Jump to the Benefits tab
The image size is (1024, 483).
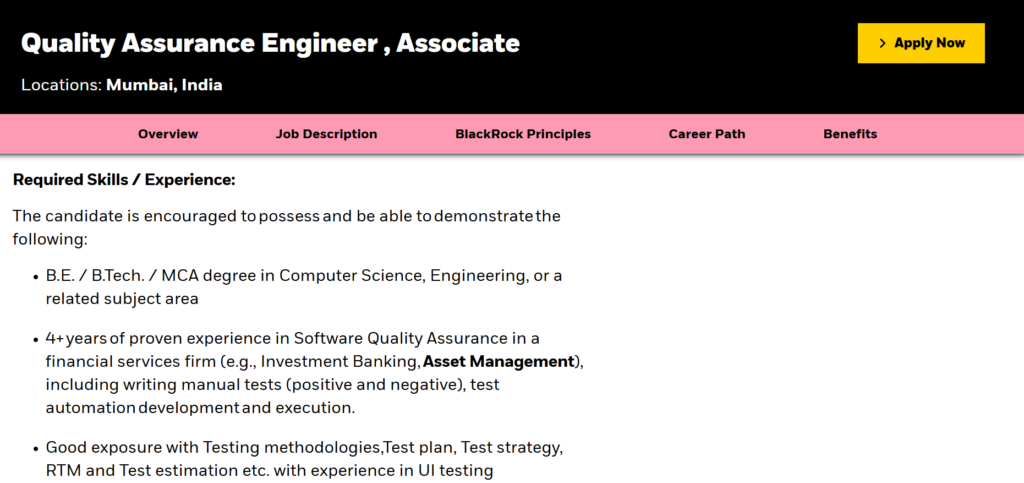click(850, 134)
